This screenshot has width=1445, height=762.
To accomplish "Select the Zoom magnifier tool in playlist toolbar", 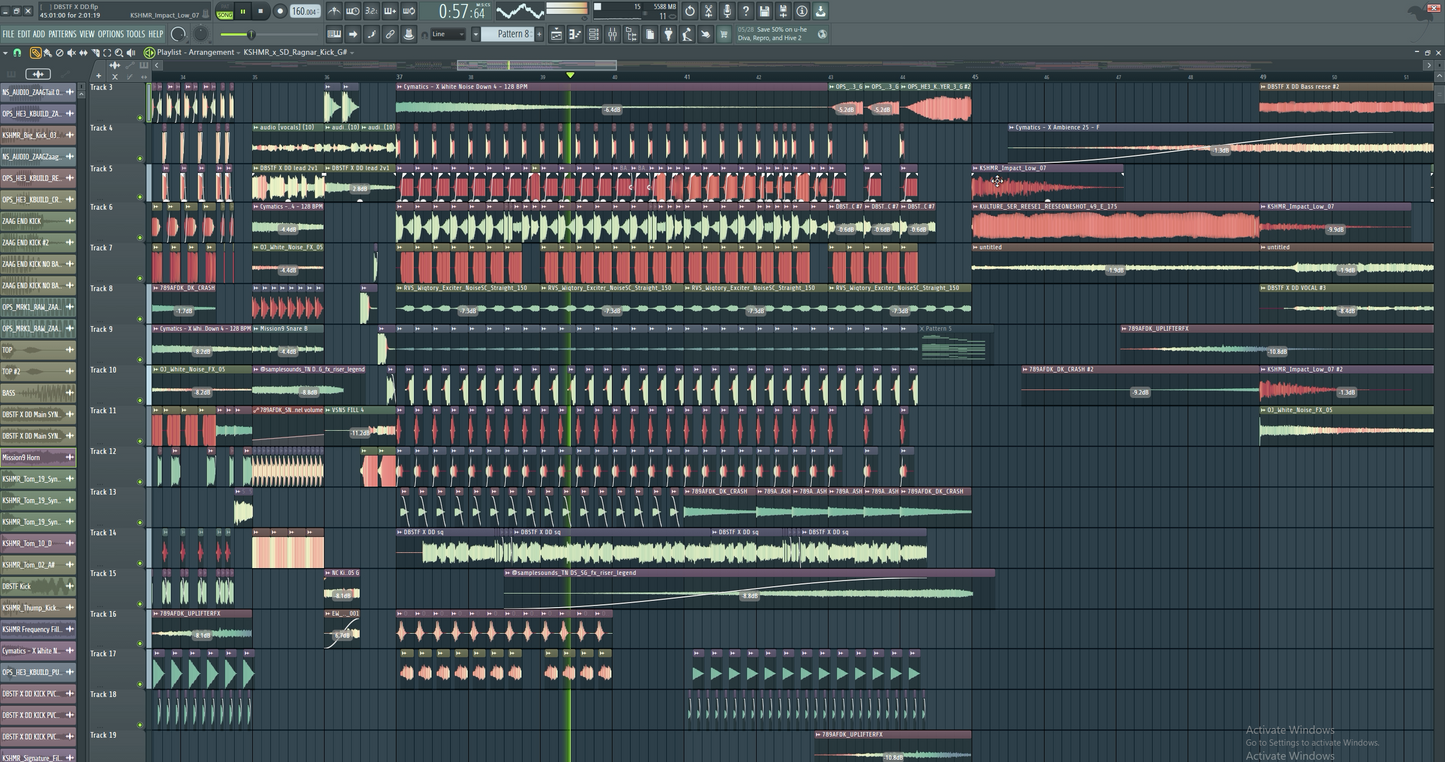I will coord(119,52).
